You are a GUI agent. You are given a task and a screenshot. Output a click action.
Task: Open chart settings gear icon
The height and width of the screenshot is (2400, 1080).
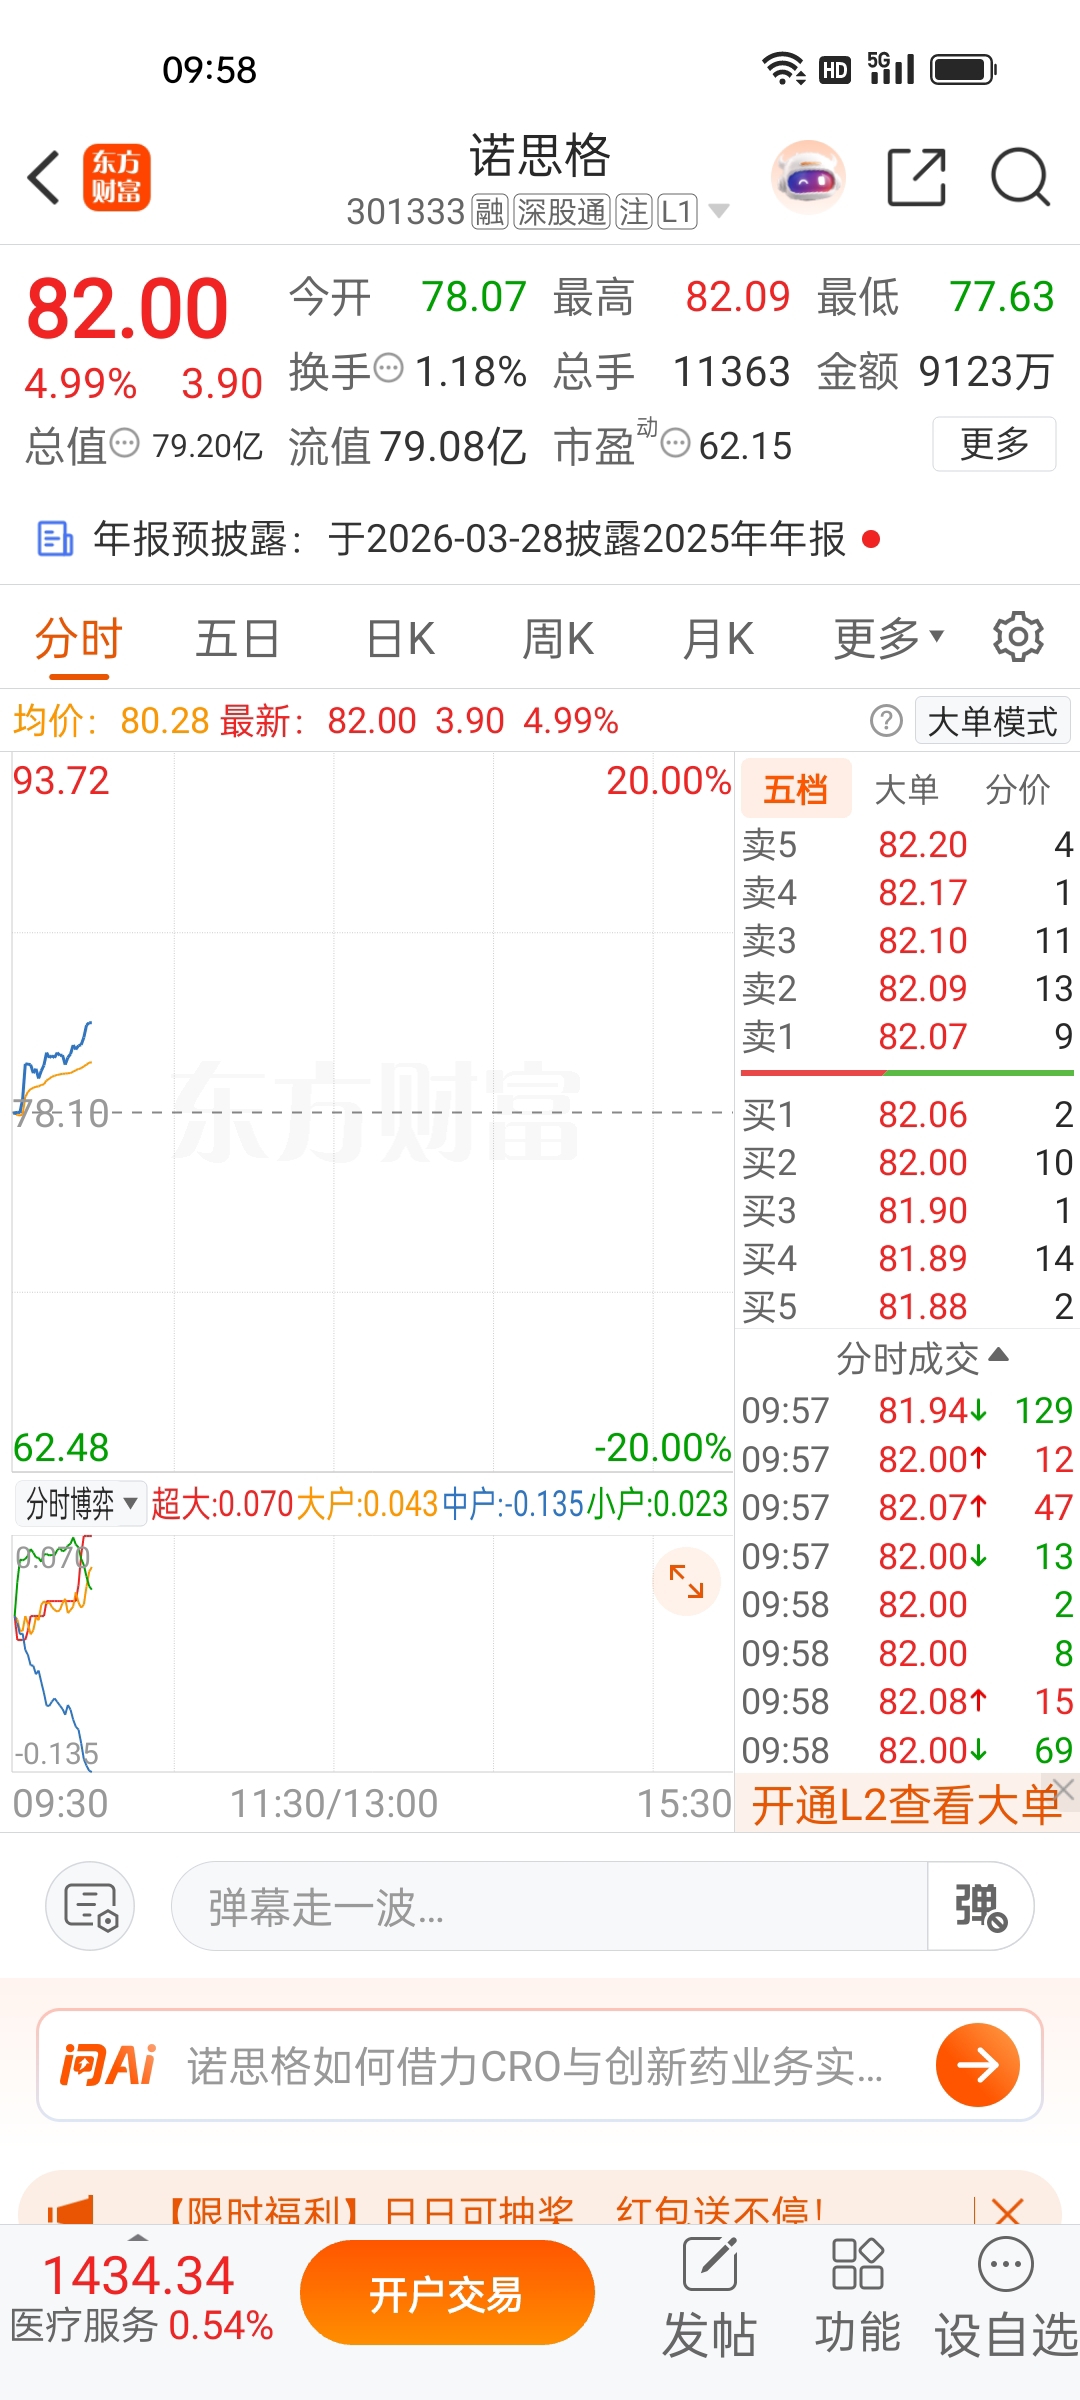coord(1018,637)
